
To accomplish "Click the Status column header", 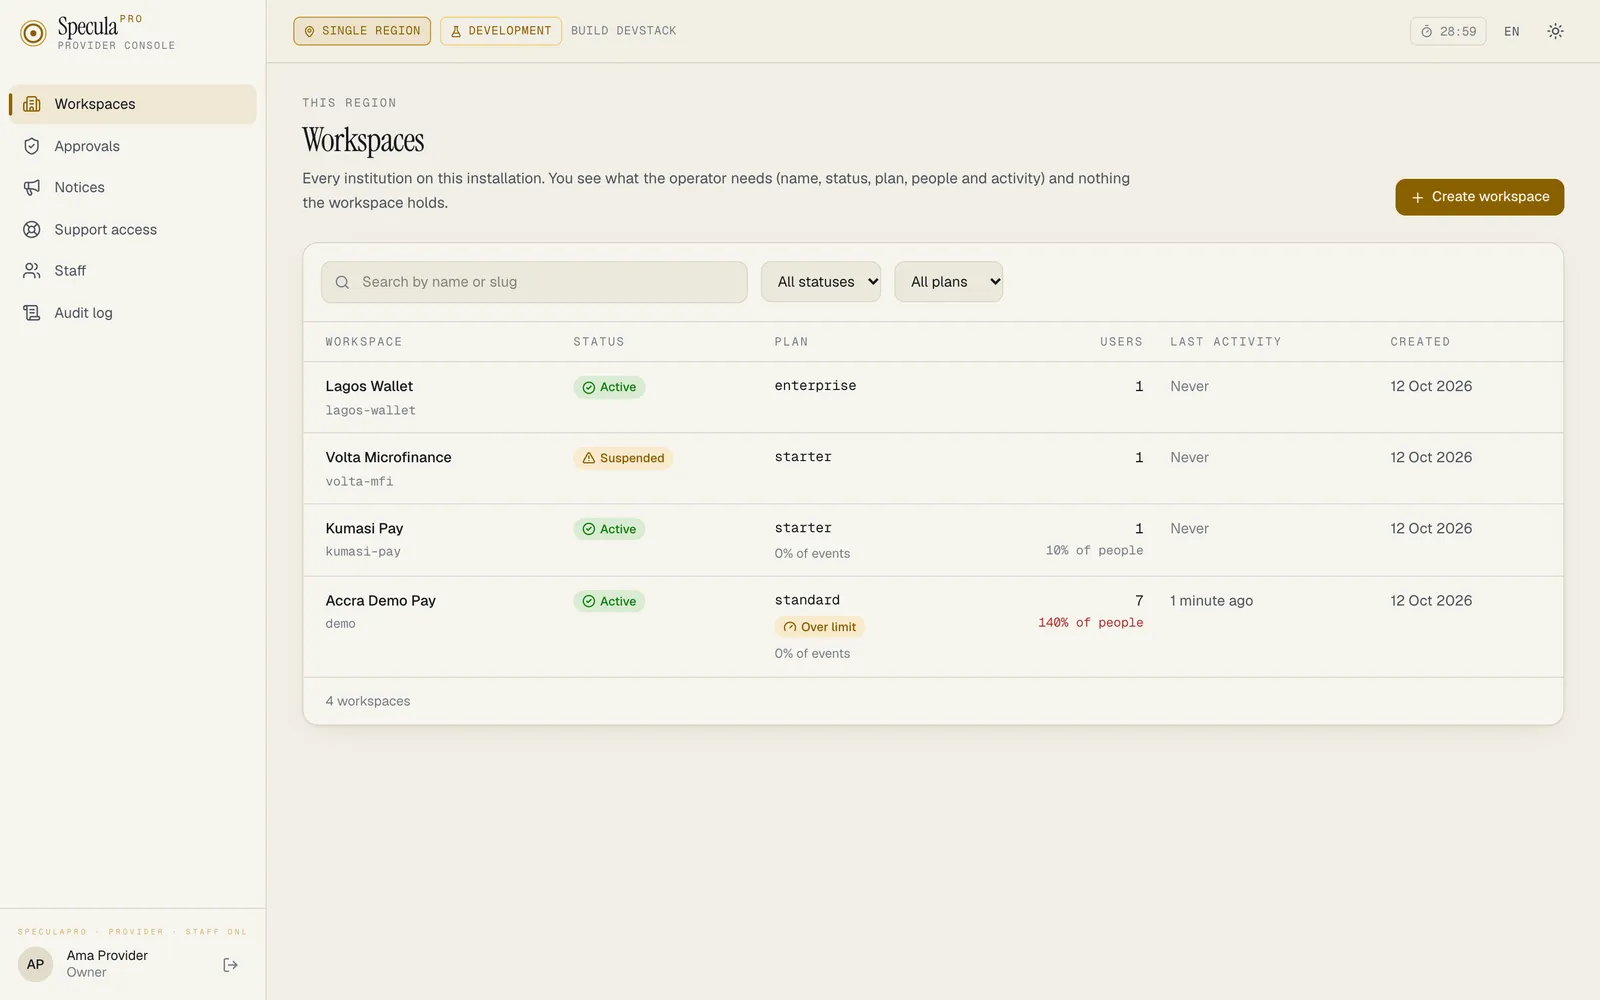I will 598,342.
